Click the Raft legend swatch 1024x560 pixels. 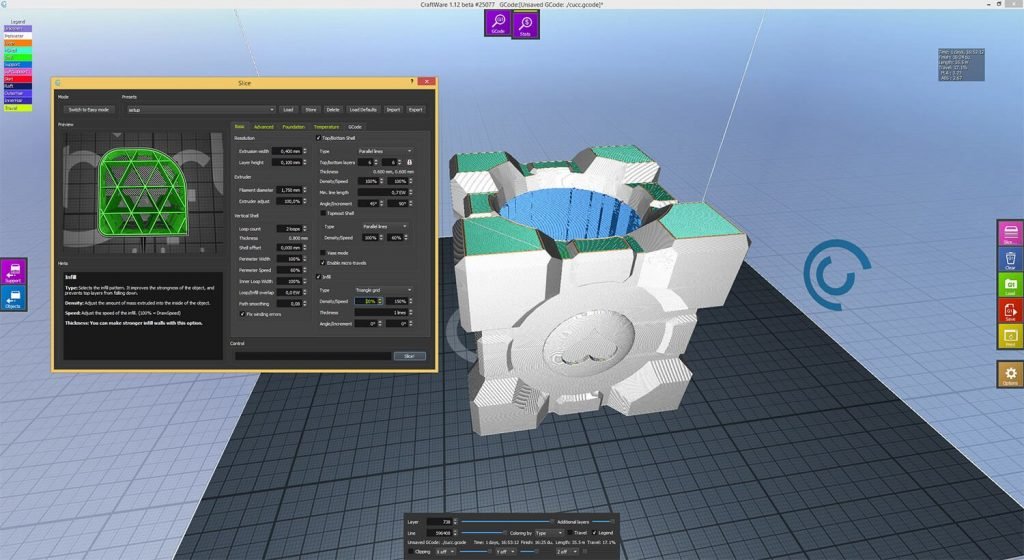click(17, 86)
